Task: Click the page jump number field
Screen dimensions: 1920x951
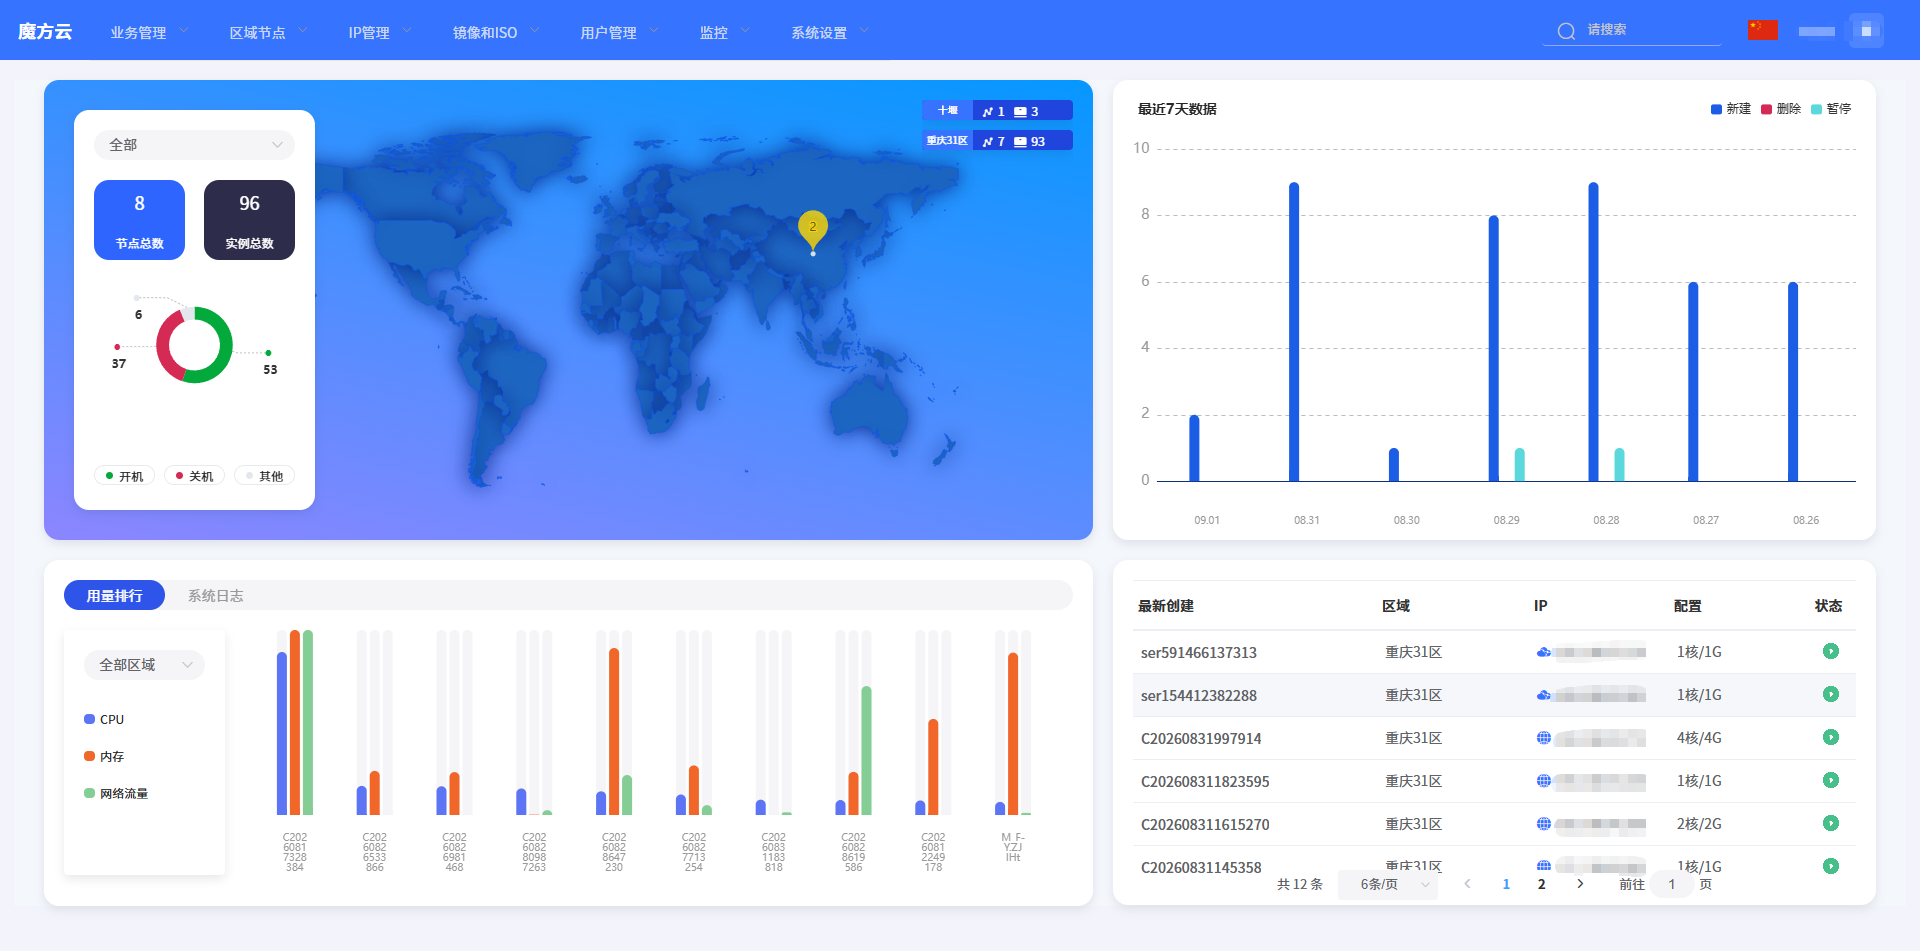Action: pyautogui.click(x=1671, y=884)
